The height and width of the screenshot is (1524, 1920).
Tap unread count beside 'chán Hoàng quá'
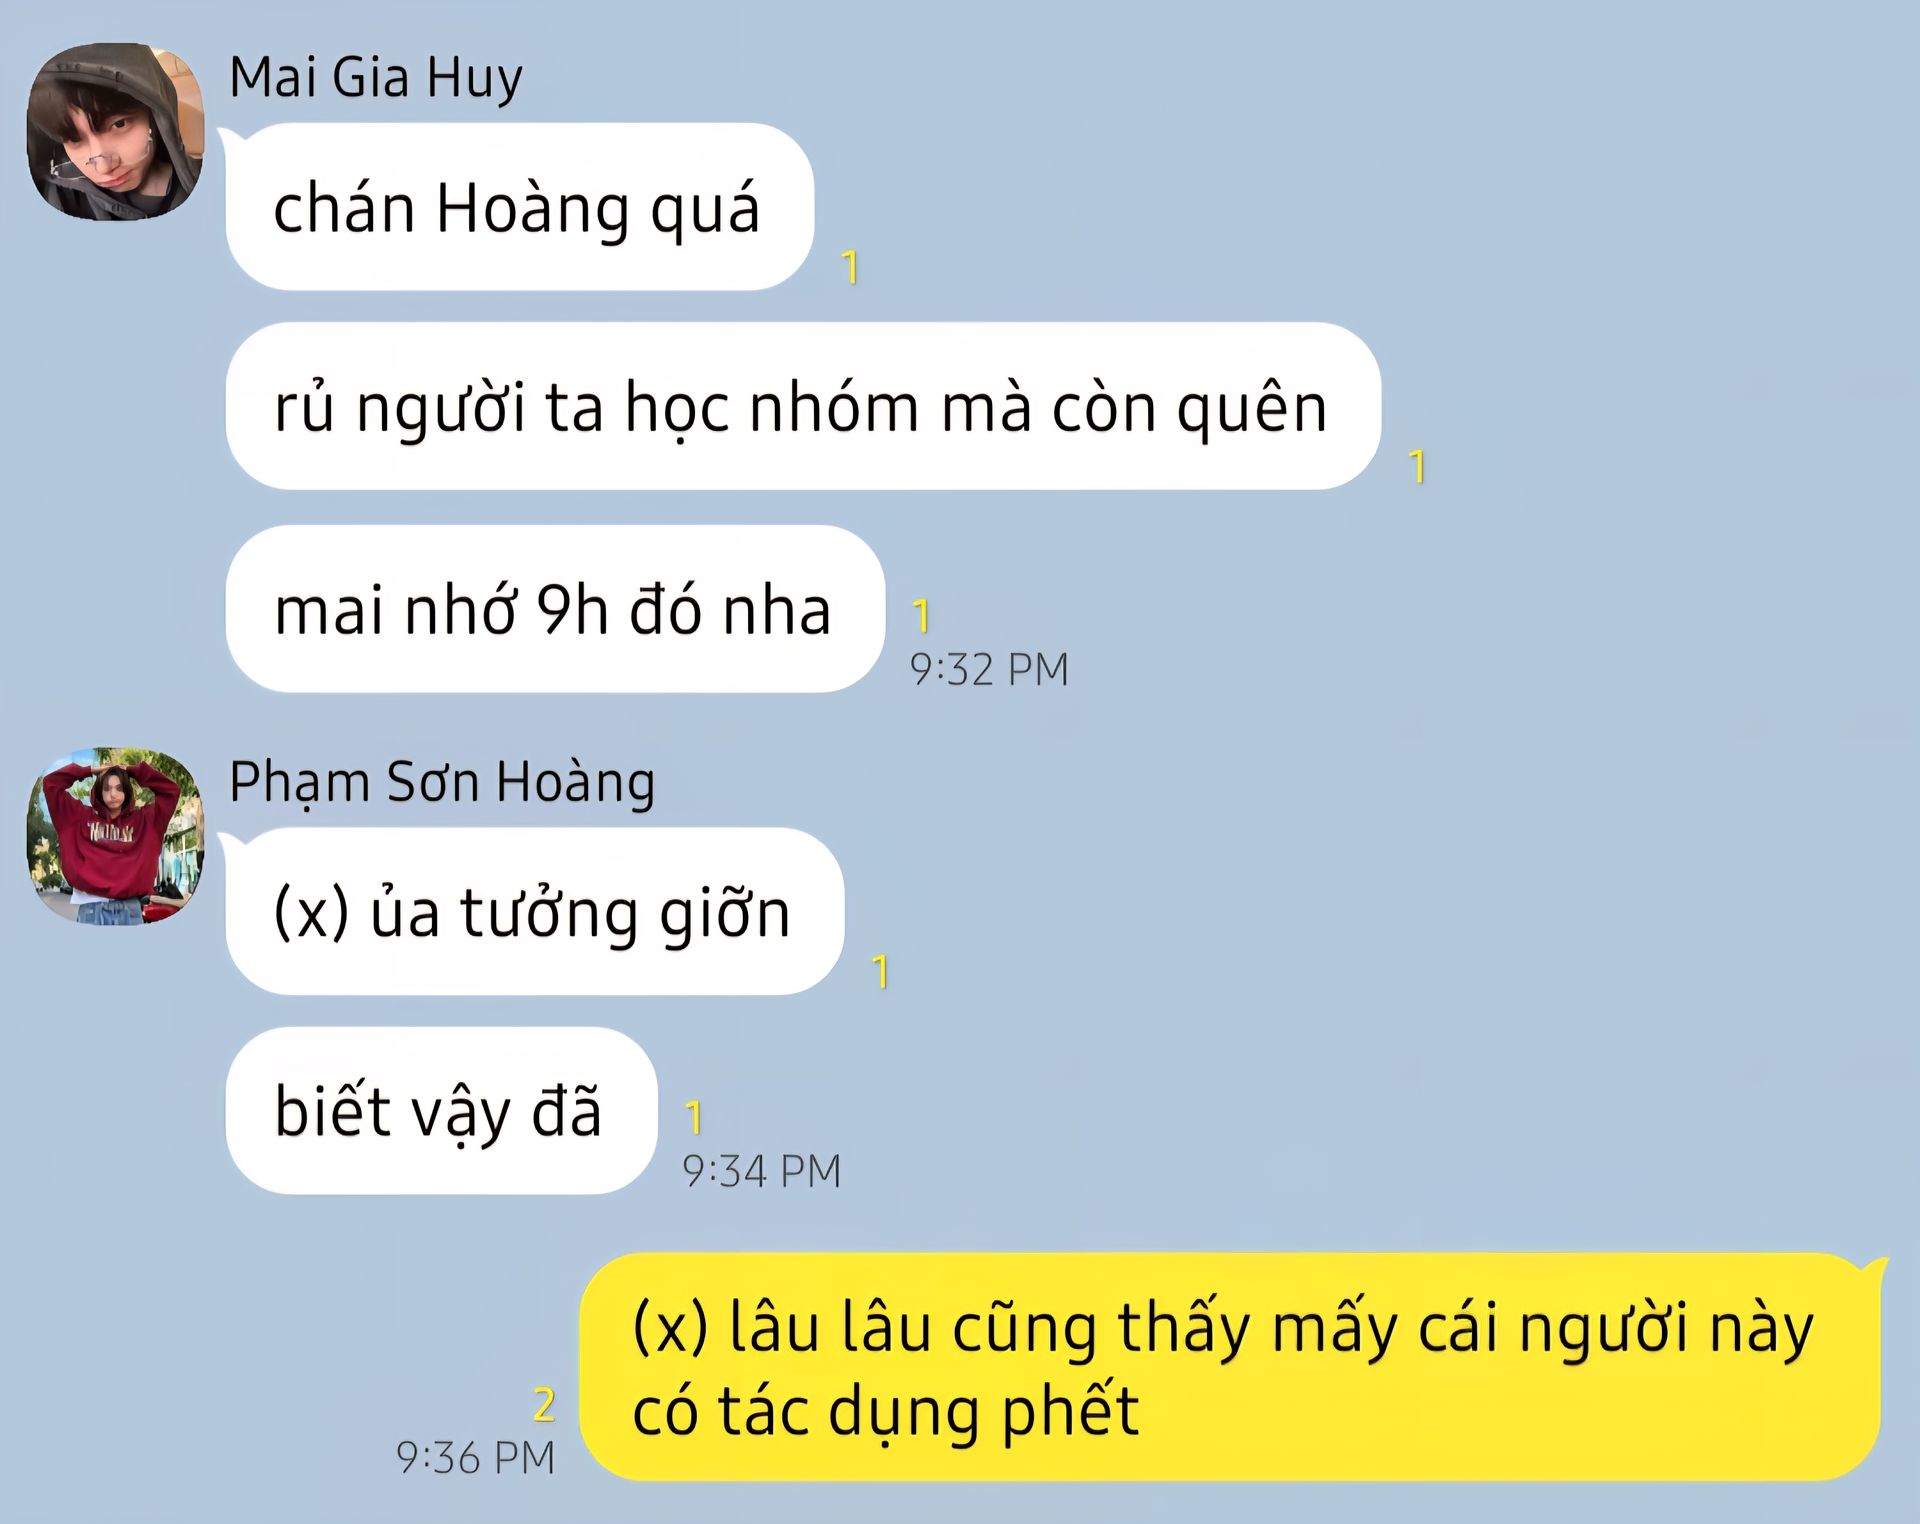850,267
